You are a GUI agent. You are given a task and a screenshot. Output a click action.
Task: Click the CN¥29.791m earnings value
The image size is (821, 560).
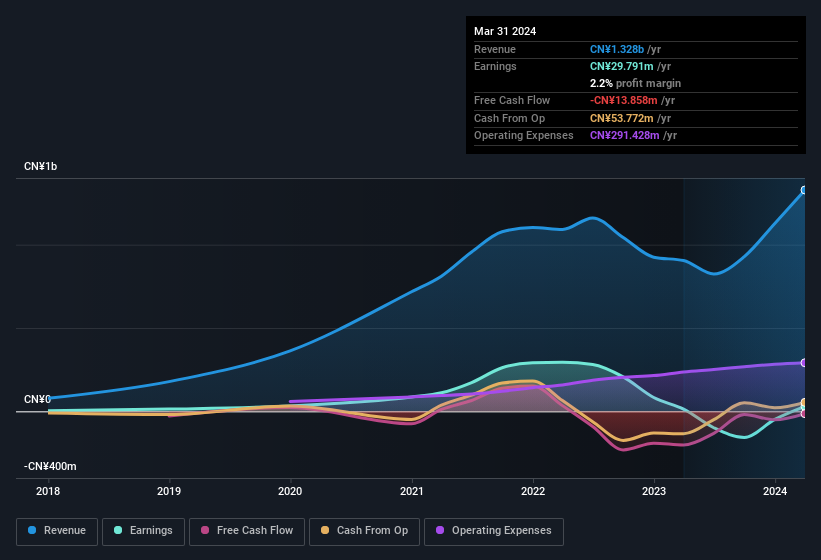pyautogui.click(x=622, y=66)
